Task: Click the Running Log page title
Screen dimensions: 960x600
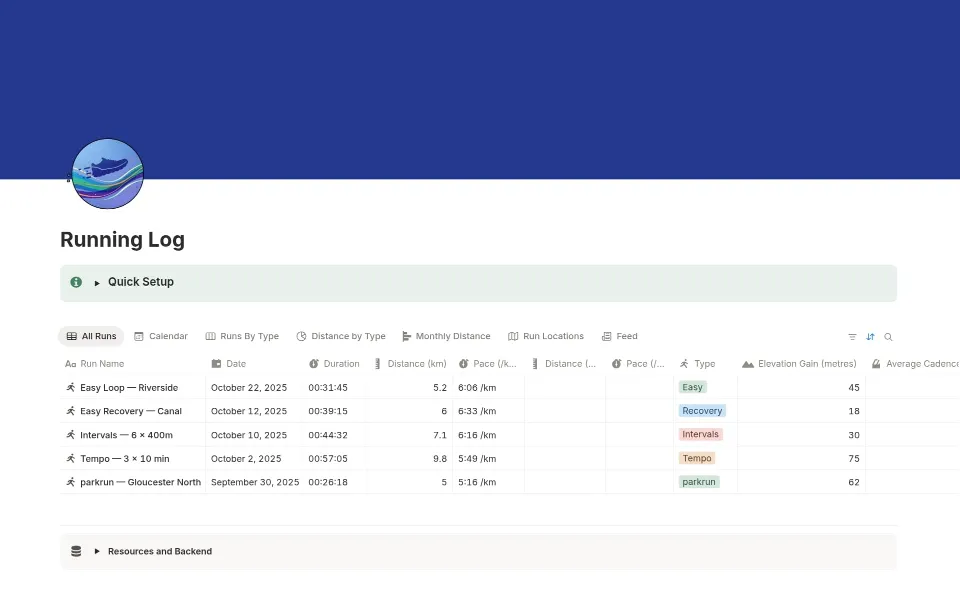Action: (122, 239)
